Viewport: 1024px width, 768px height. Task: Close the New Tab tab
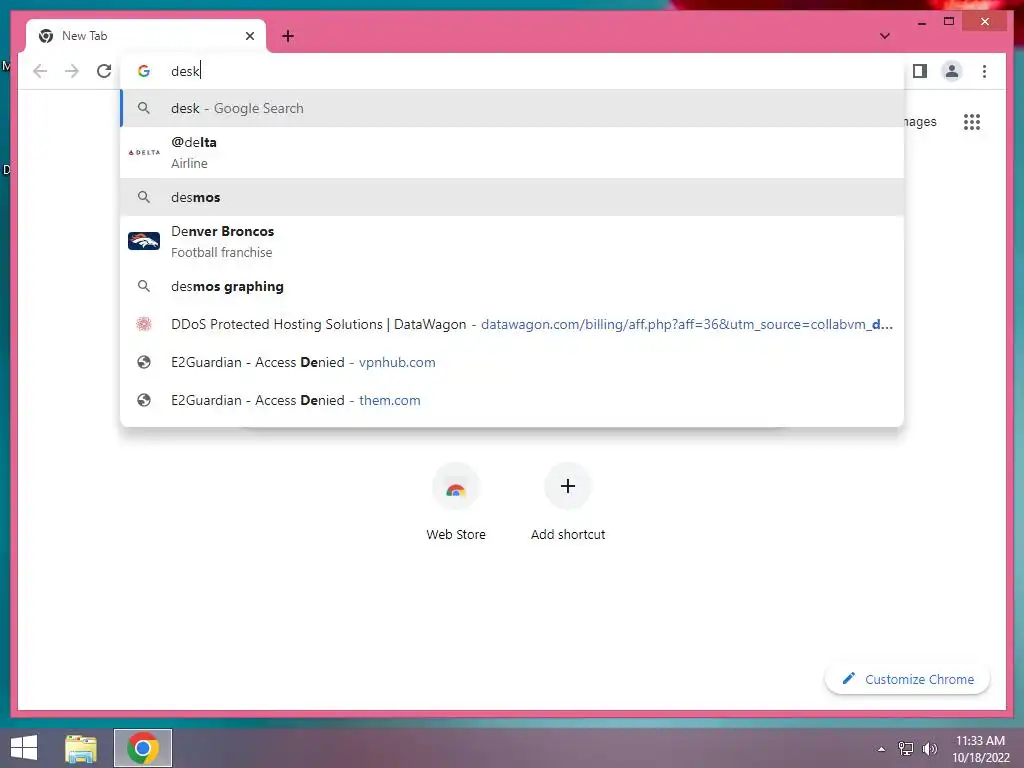(x=249, y=36)
